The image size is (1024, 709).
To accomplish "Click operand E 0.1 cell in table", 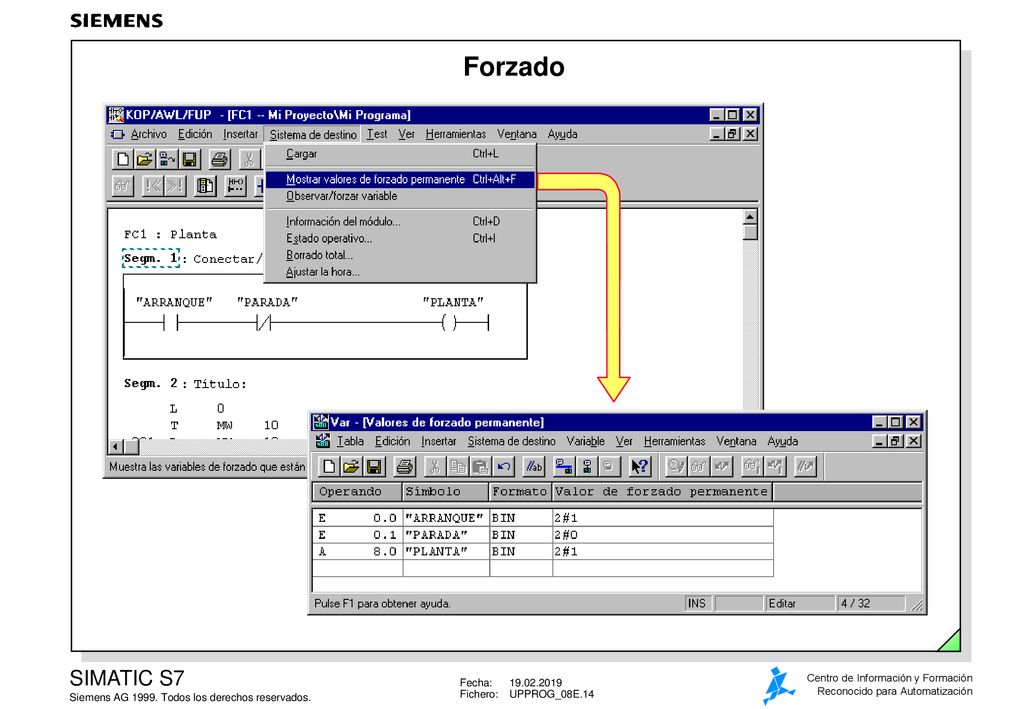I will (x=357, y=535).
